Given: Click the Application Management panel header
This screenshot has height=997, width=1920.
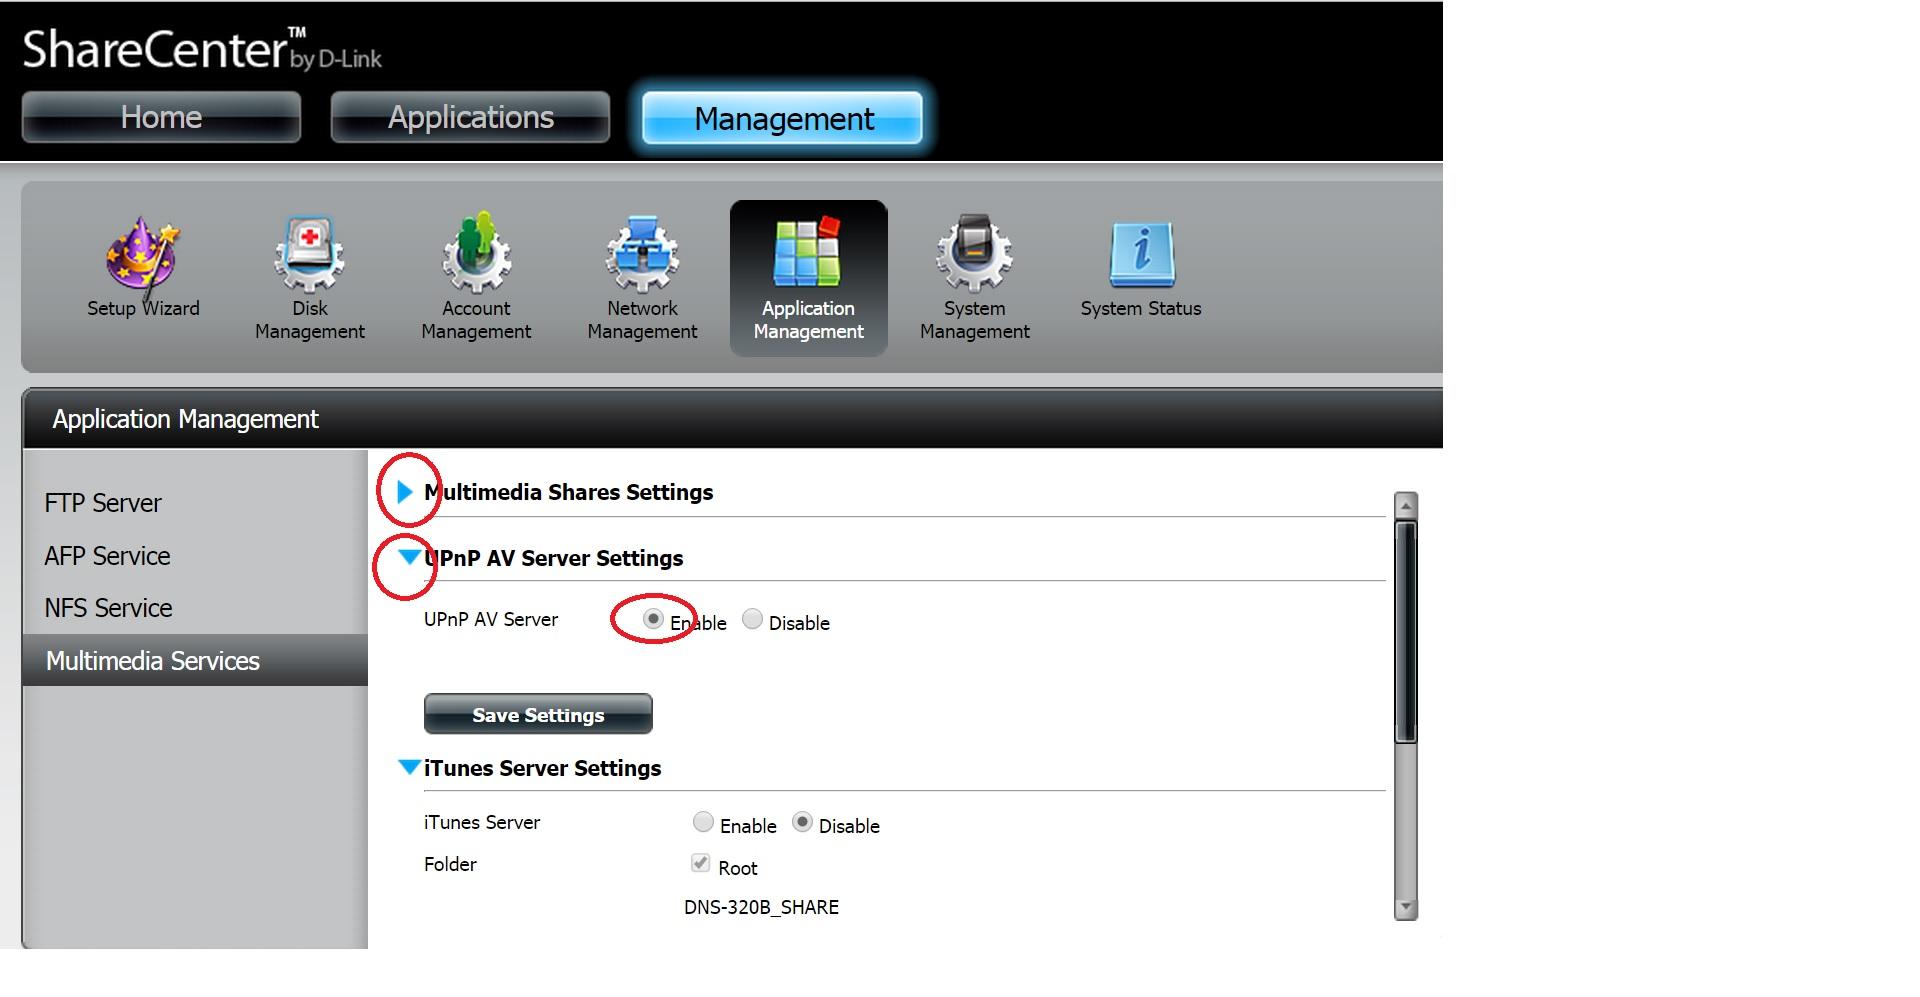Looking at the screenshot, I should pos(732,419).
